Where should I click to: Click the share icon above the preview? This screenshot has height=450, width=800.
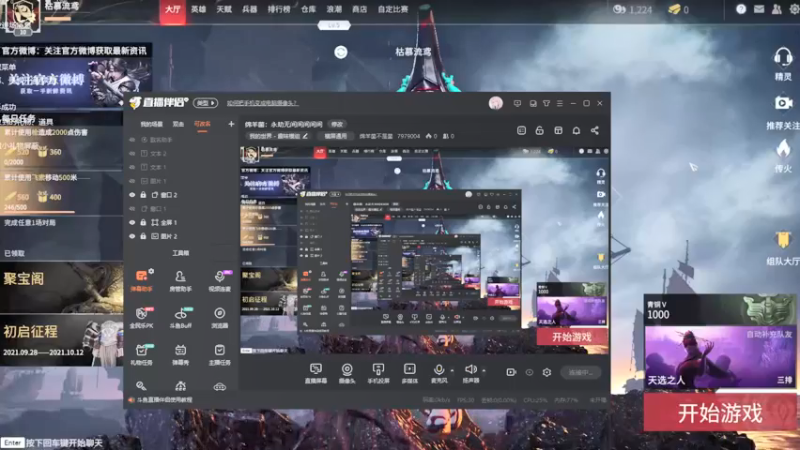(594, 131)
